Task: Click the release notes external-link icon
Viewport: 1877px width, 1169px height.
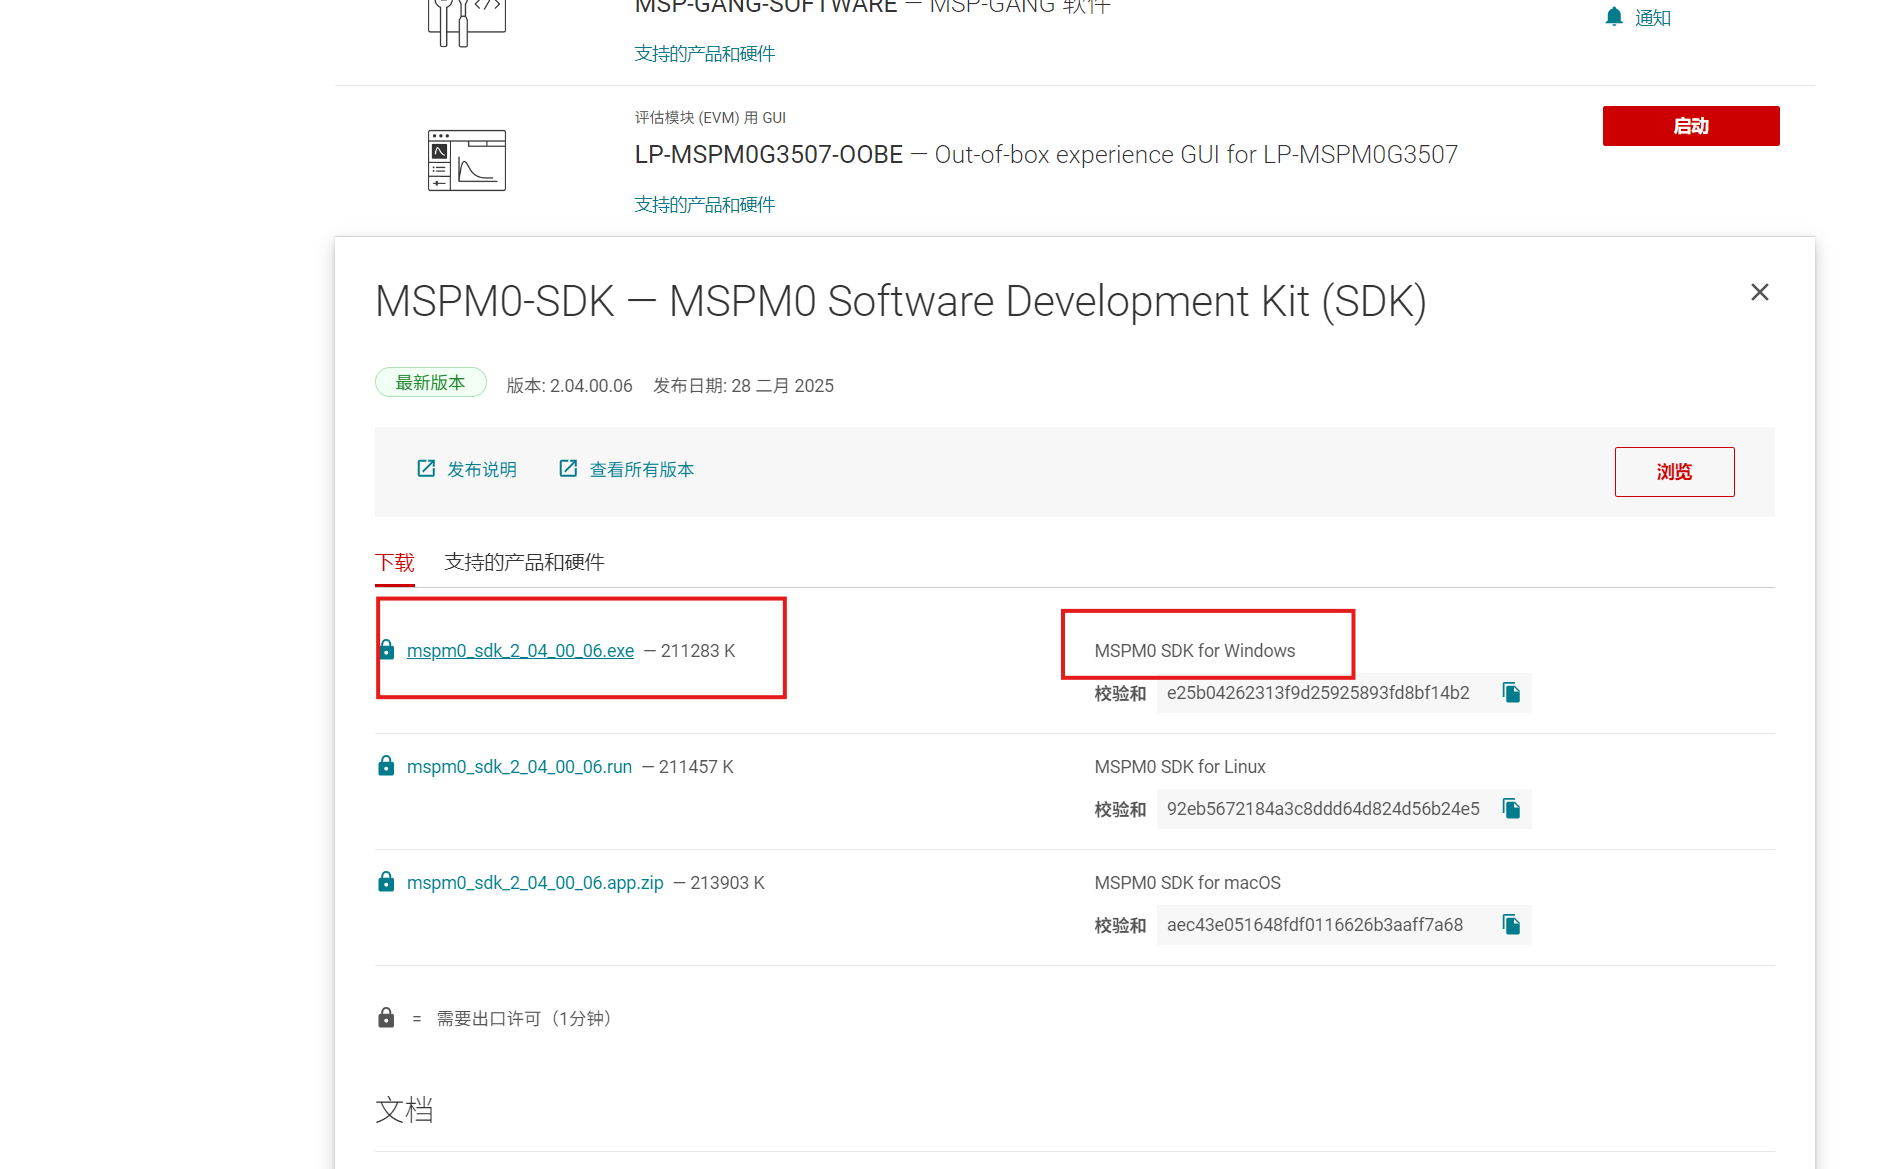Action: [426, 469]
